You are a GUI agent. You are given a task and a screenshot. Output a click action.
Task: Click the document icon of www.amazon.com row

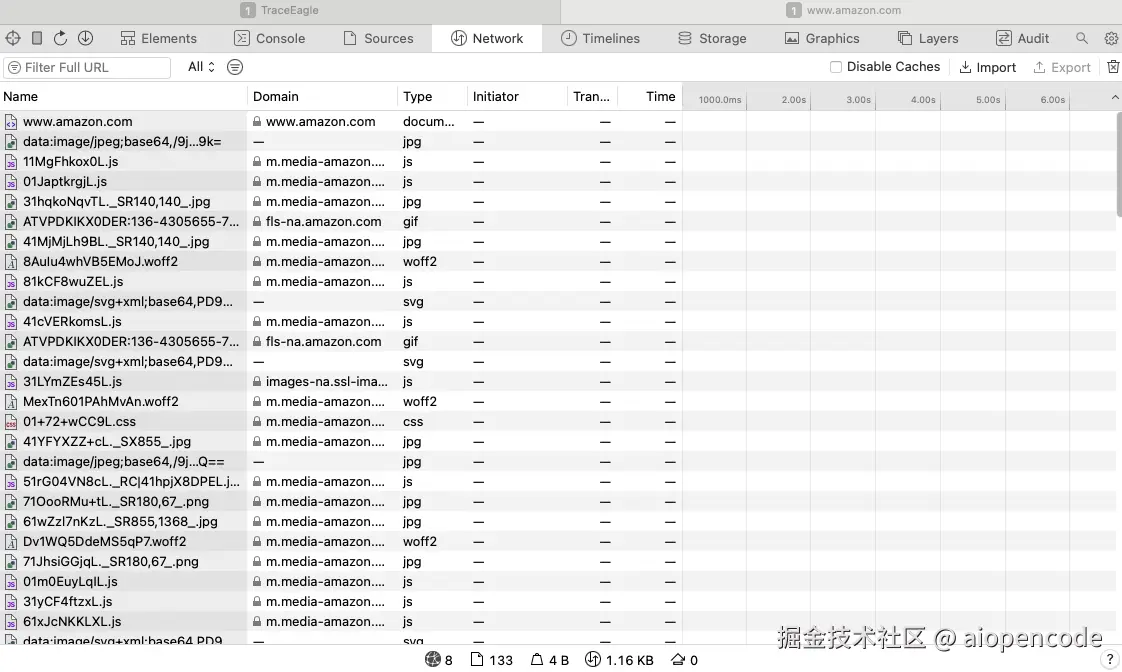coord(11,122)
